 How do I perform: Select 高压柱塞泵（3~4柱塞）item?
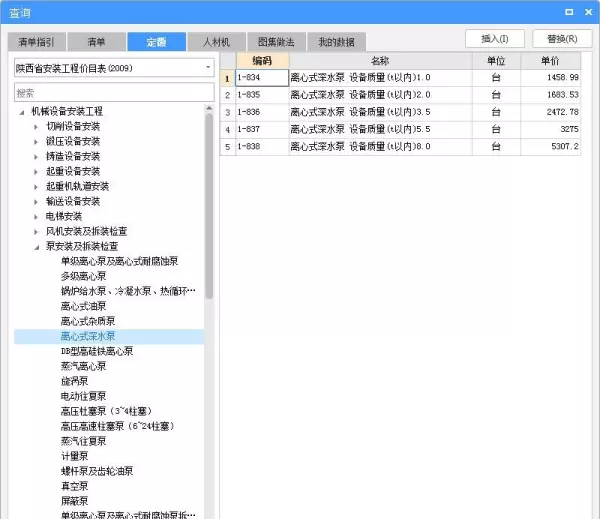click(106, 411)
